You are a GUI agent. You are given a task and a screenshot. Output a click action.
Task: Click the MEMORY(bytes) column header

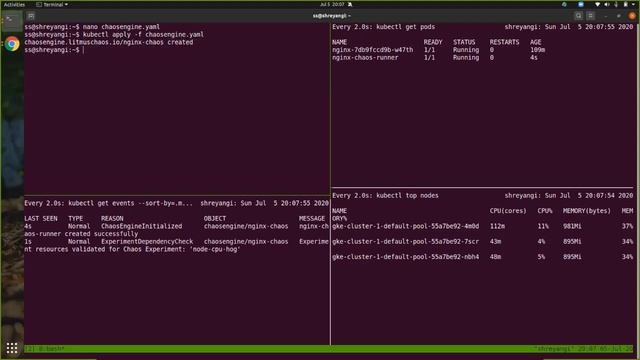(x=587, y=211)
